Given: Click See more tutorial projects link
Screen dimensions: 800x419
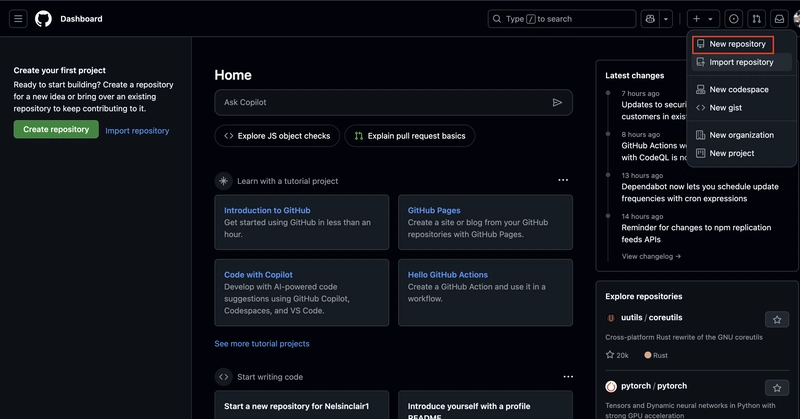Looking at the screenshot, I should pos(262,344).
